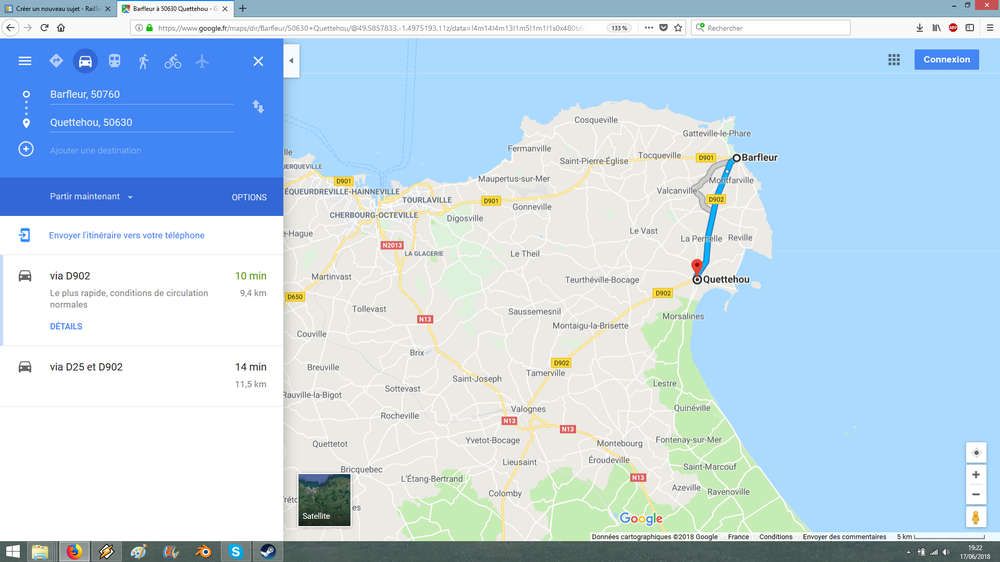Click the Connexion sign-in button
The width and height of the screenshot is (1000, 562).
coord(946,59)
